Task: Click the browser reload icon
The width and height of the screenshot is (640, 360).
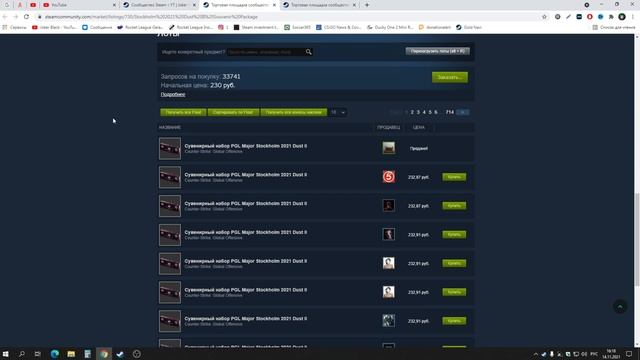Action: coord(26,17)
